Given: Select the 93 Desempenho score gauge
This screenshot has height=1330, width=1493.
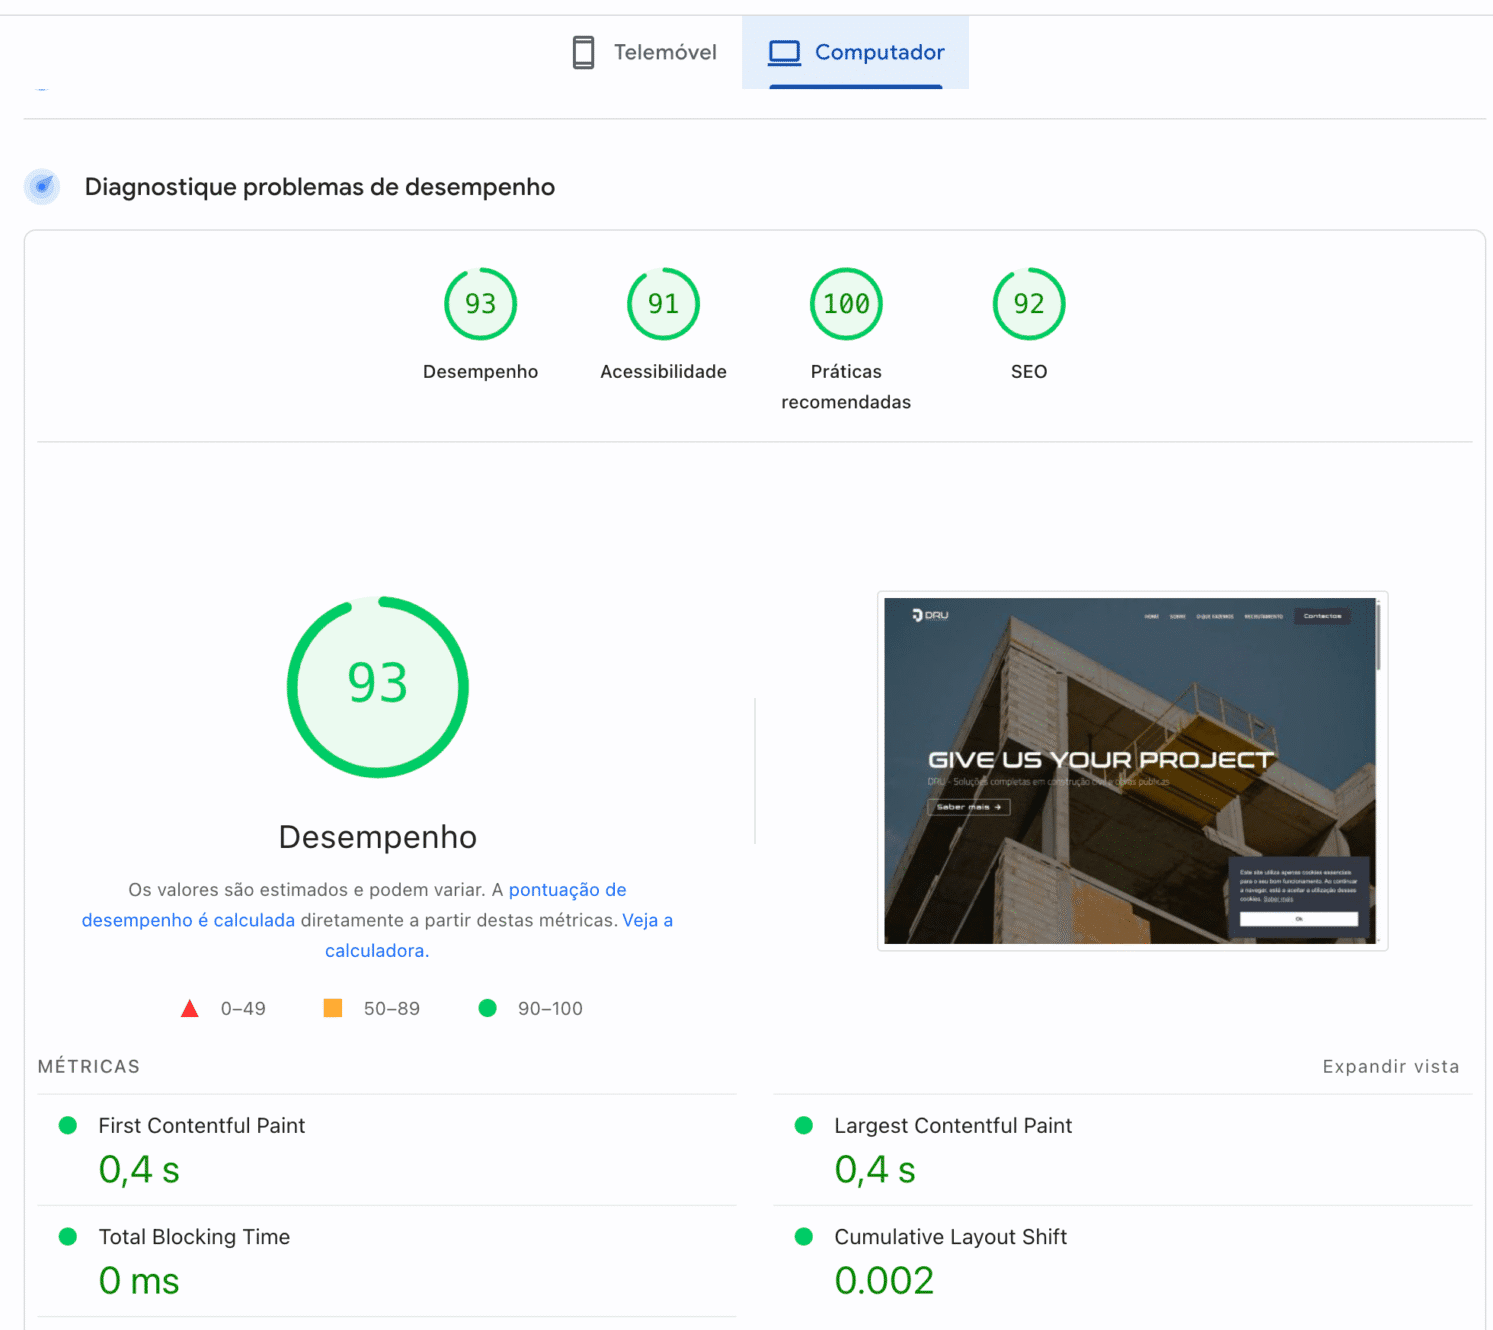Looking at the screenshot, I should coord(480,304).
